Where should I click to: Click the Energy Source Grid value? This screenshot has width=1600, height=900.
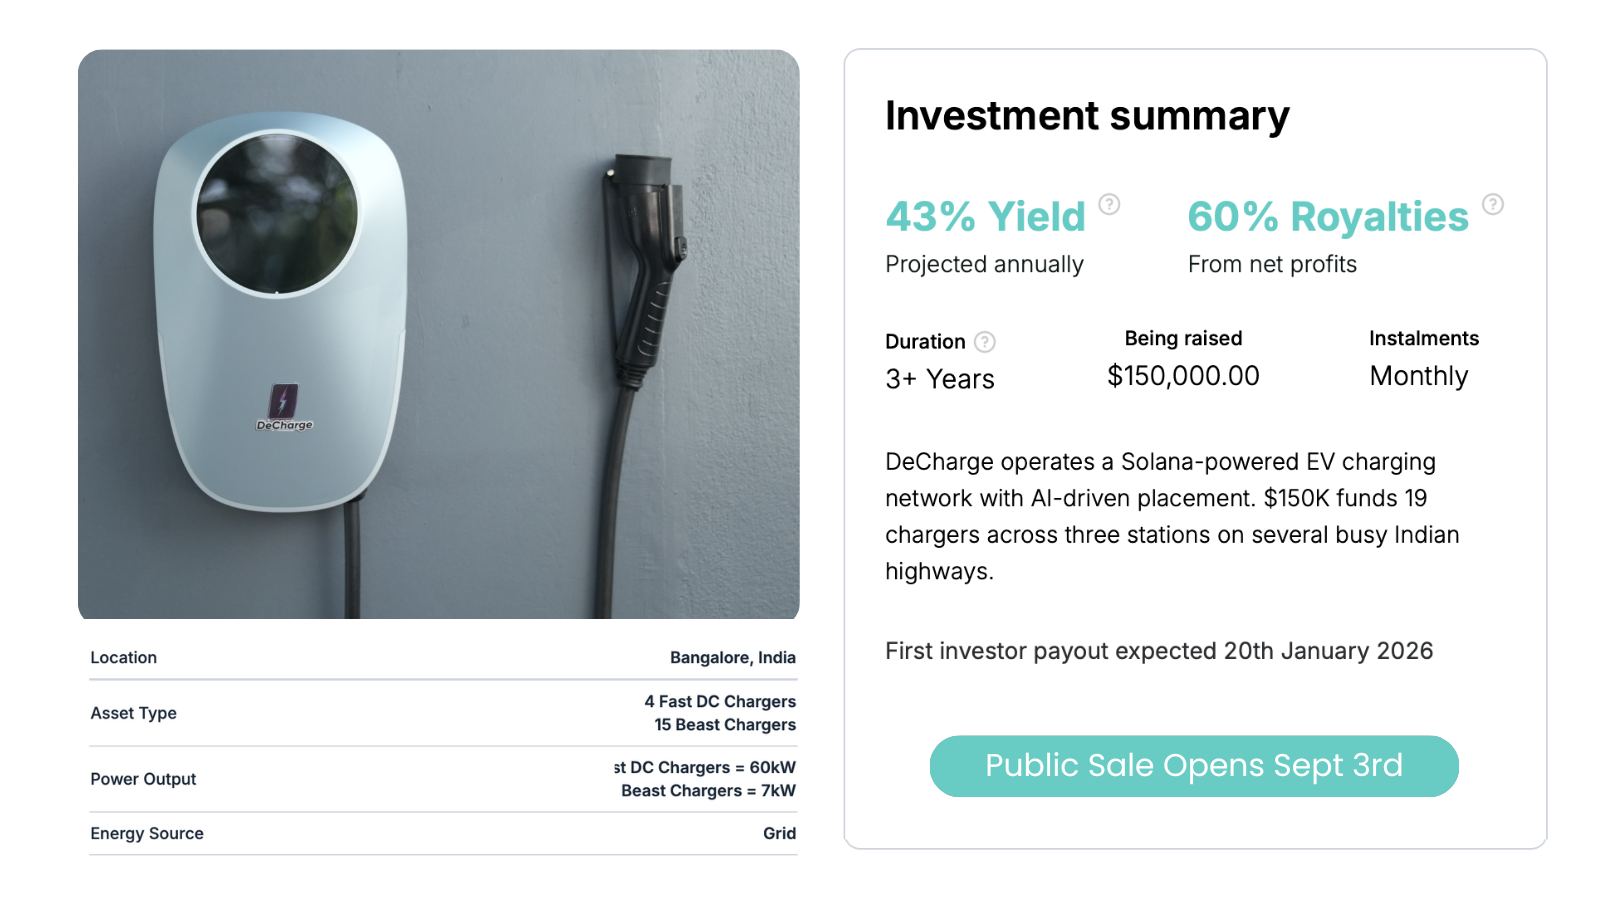coord(779,833)
